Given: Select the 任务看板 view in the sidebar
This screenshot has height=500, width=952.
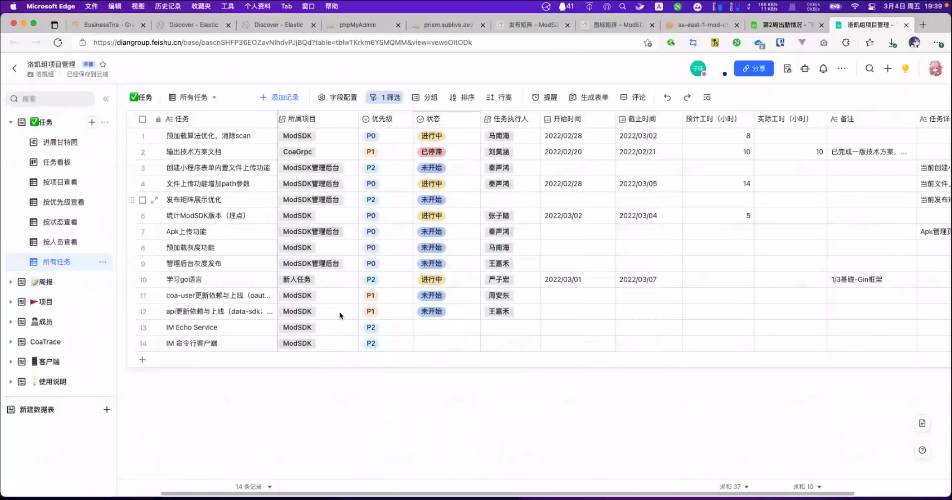Looking at the screenshot, I should (56, 162).
